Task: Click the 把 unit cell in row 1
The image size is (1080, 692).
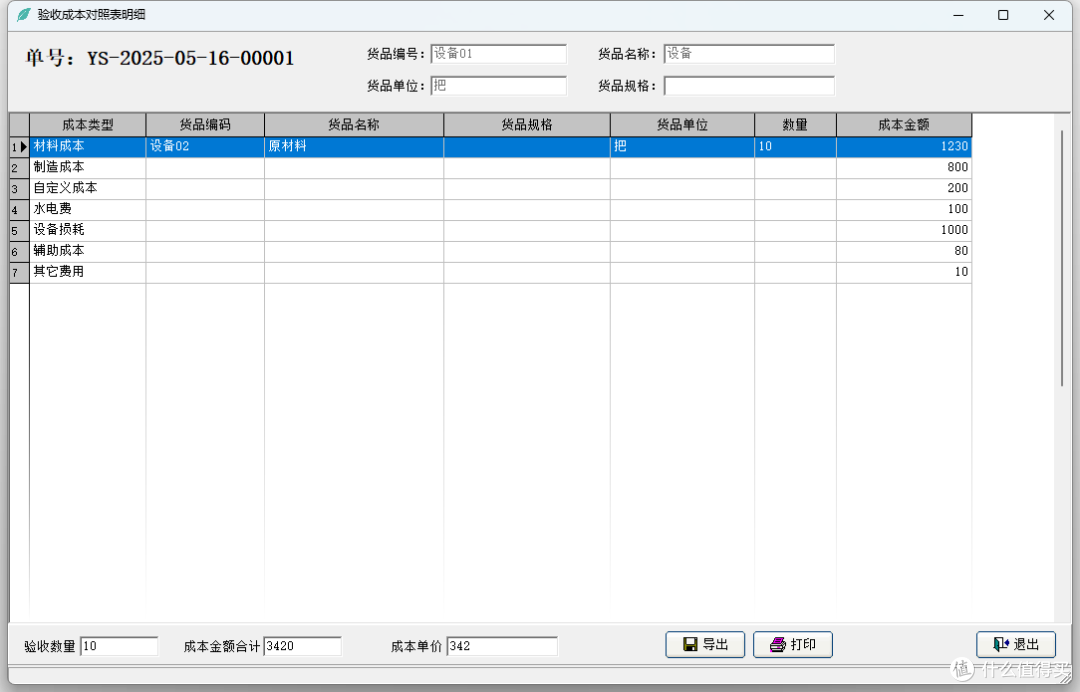Action: [683, 147]
